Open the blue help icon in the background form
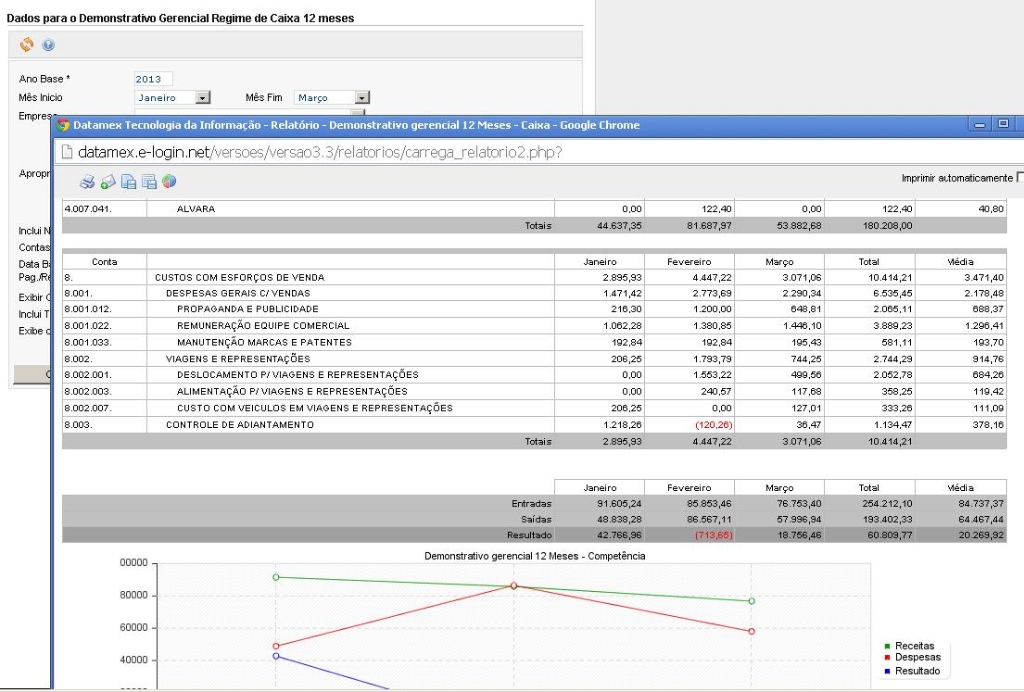 48,45
